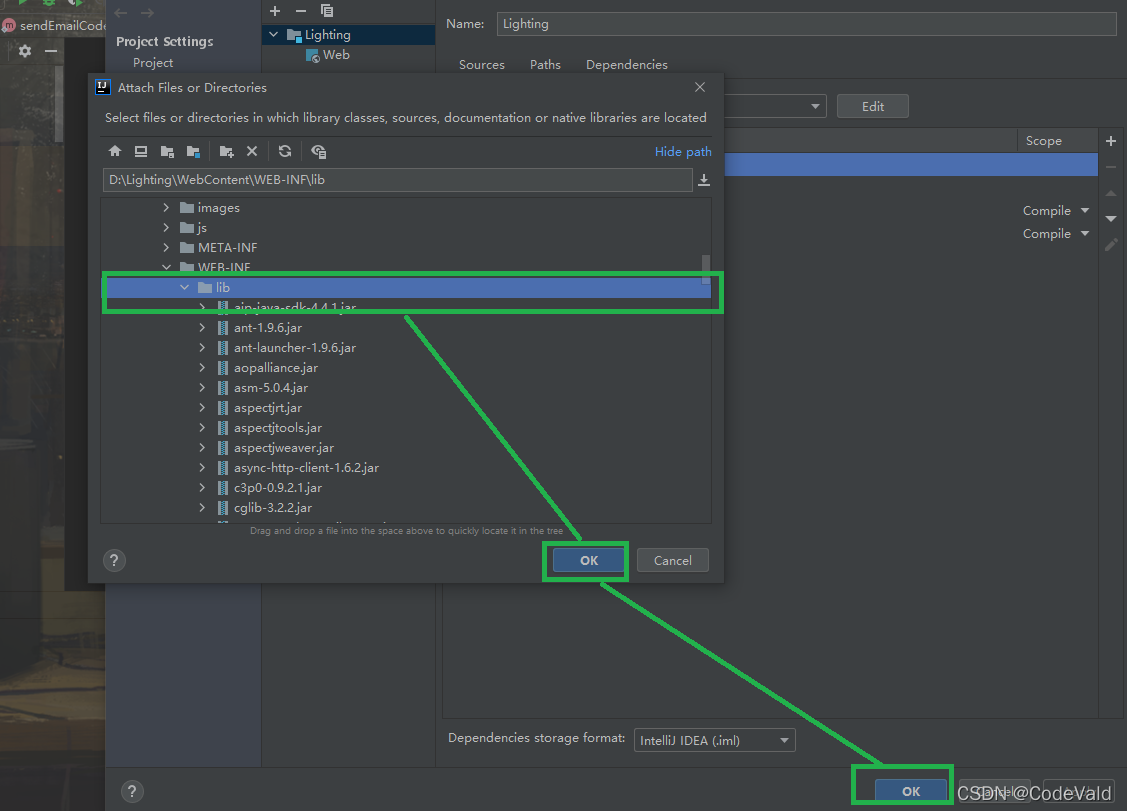This screenshot has width=1127, height=811.
Task: Select aspectjrt.jar
Action: point(267,408)
